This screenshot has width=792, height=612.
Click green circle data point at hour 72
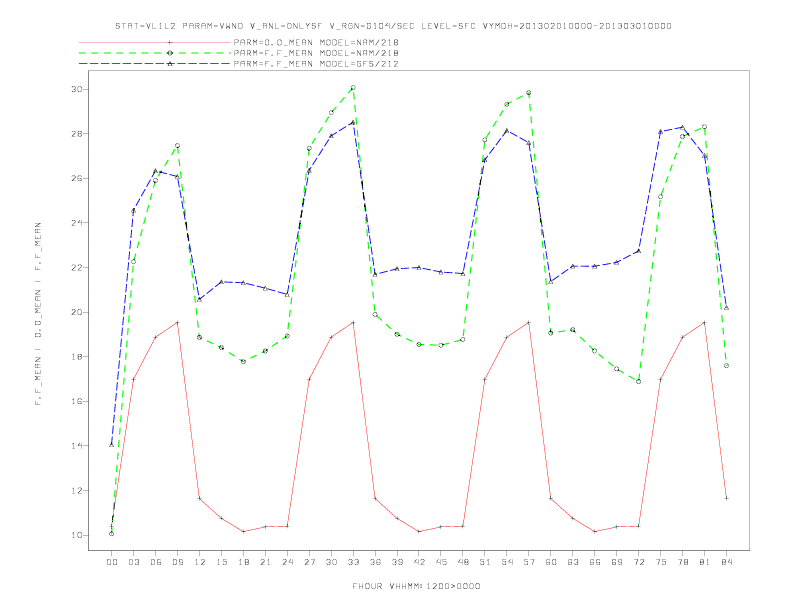(638, 382)
